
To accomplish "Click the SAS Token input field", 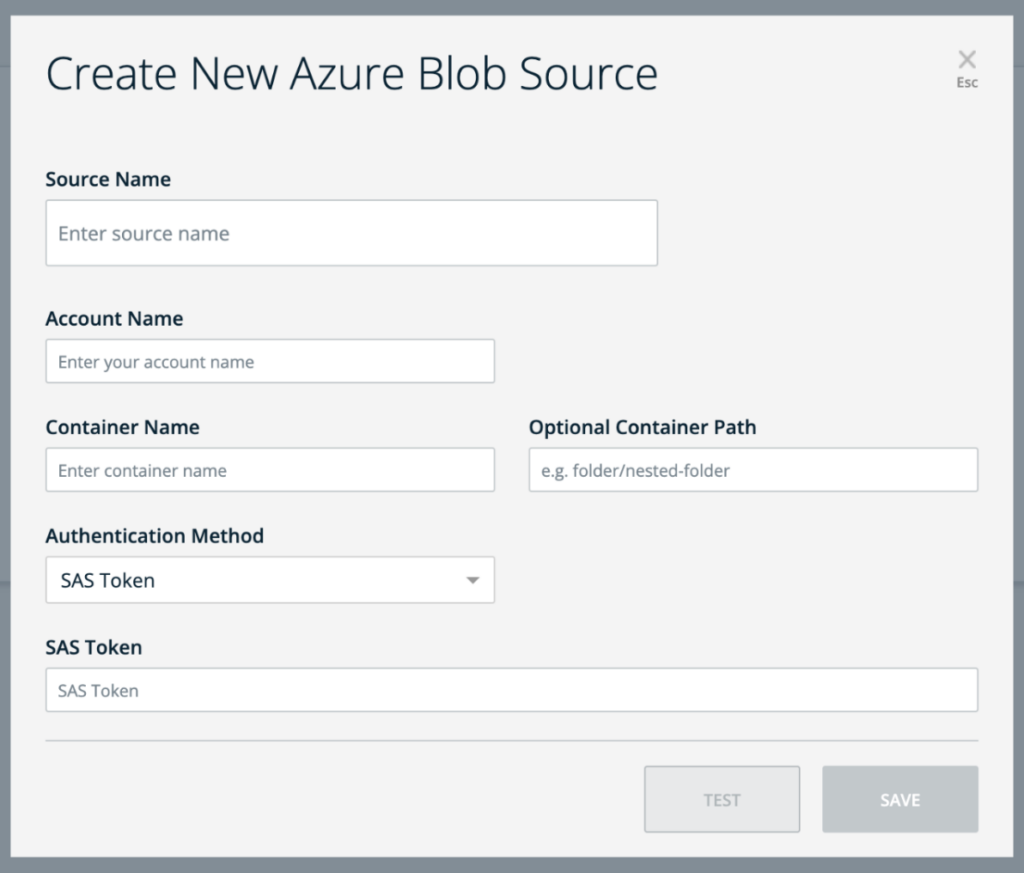I will [511, 689].
